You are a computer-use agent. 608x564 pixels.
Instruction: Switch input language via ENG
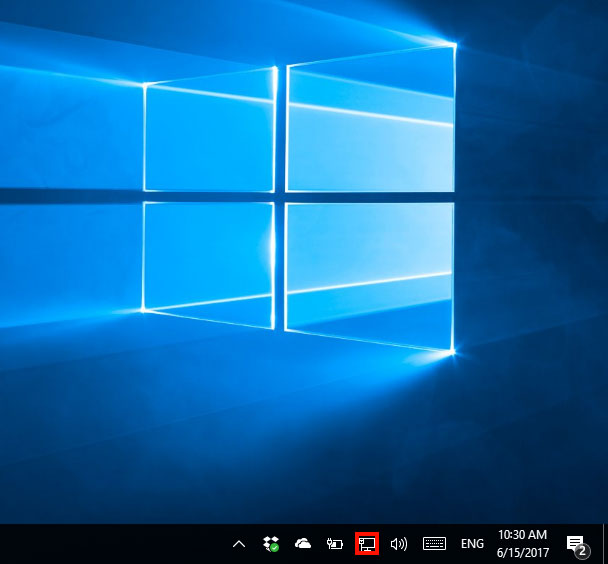click(472, 544)
